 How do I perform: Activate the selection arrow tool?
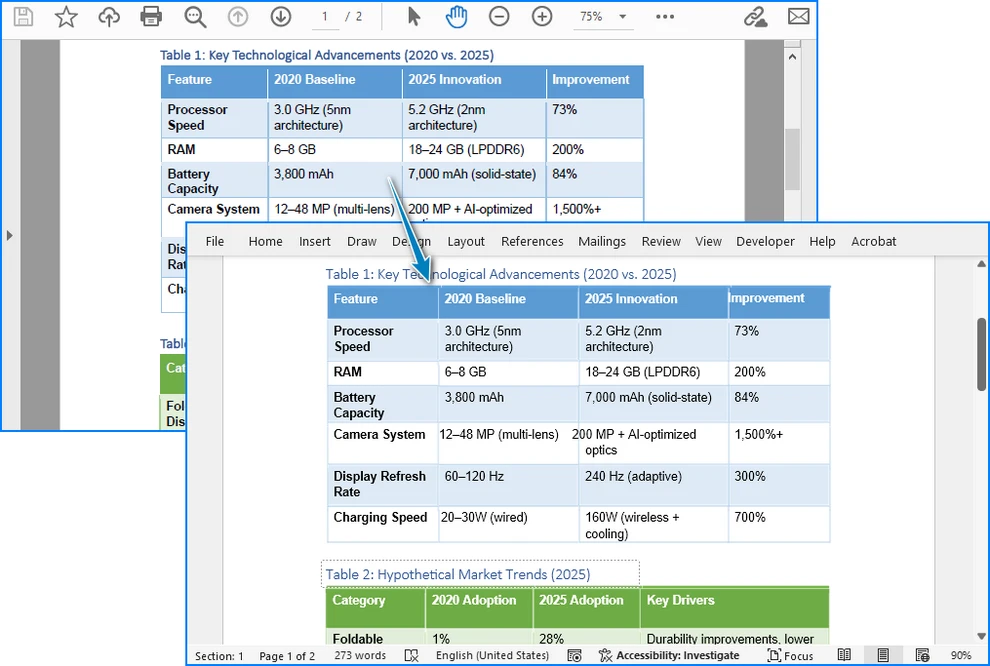point(413,16)
